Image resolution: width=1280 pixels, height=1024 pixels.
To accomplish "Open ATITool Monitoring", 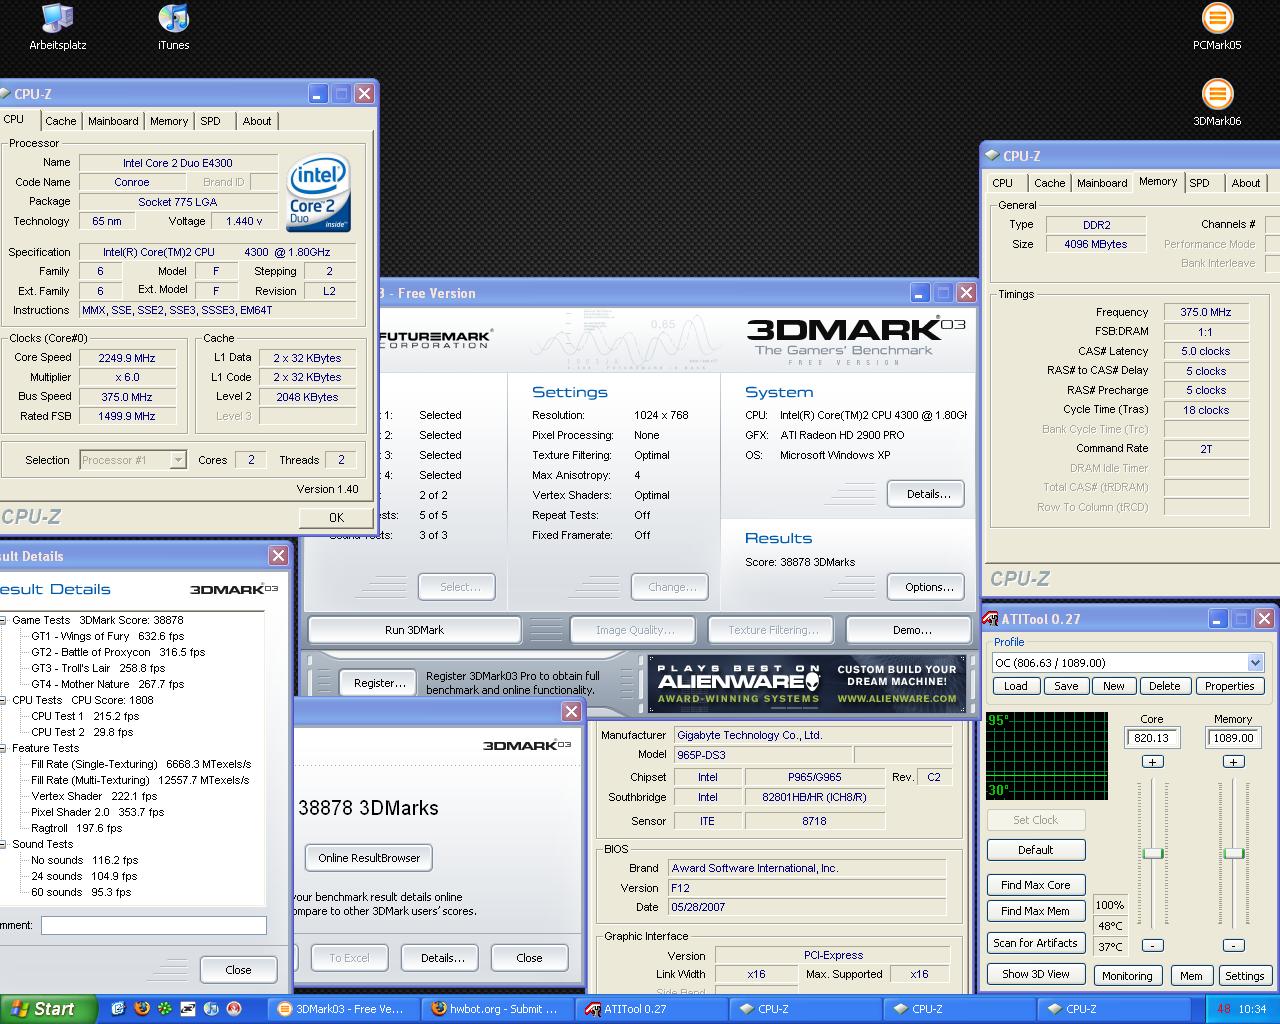I will pyautogui.click(x=1127, y=976).
